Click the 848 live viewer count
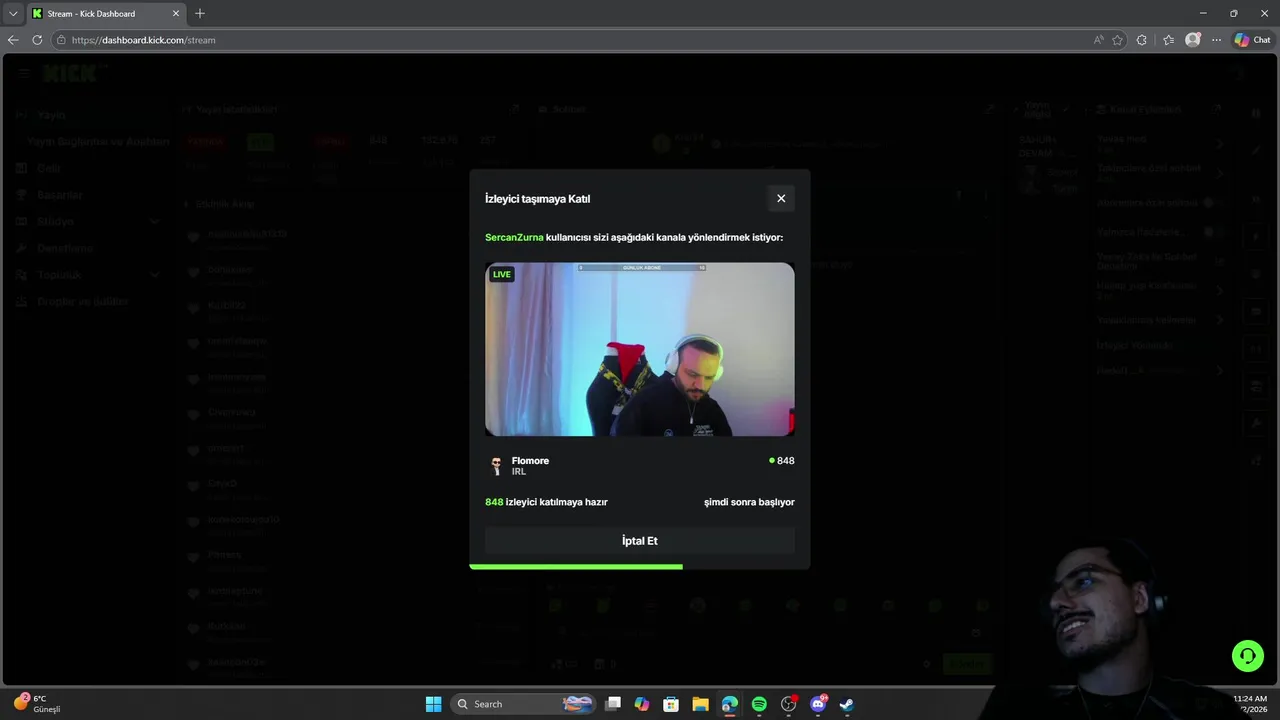 coord(782,461)
